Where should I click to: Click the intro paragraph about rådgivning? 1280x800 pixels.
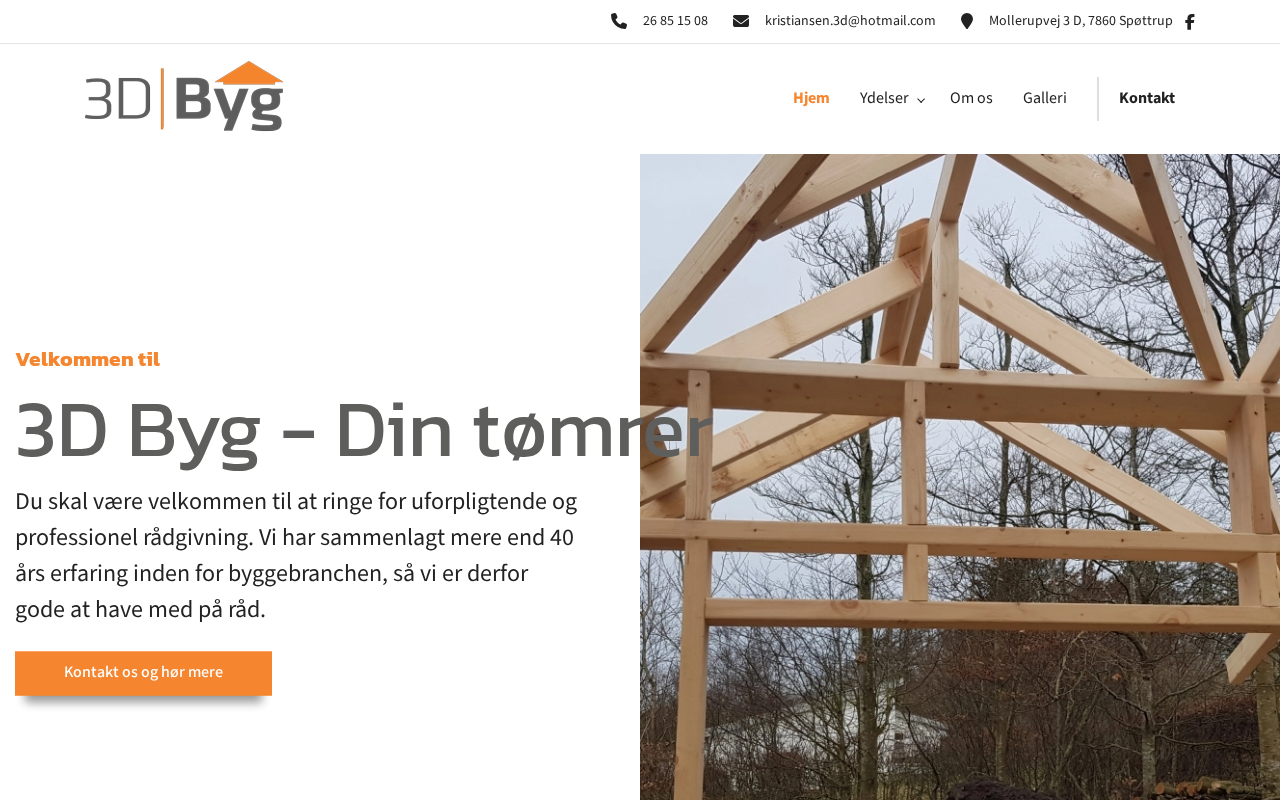click(x=296, y=555)
